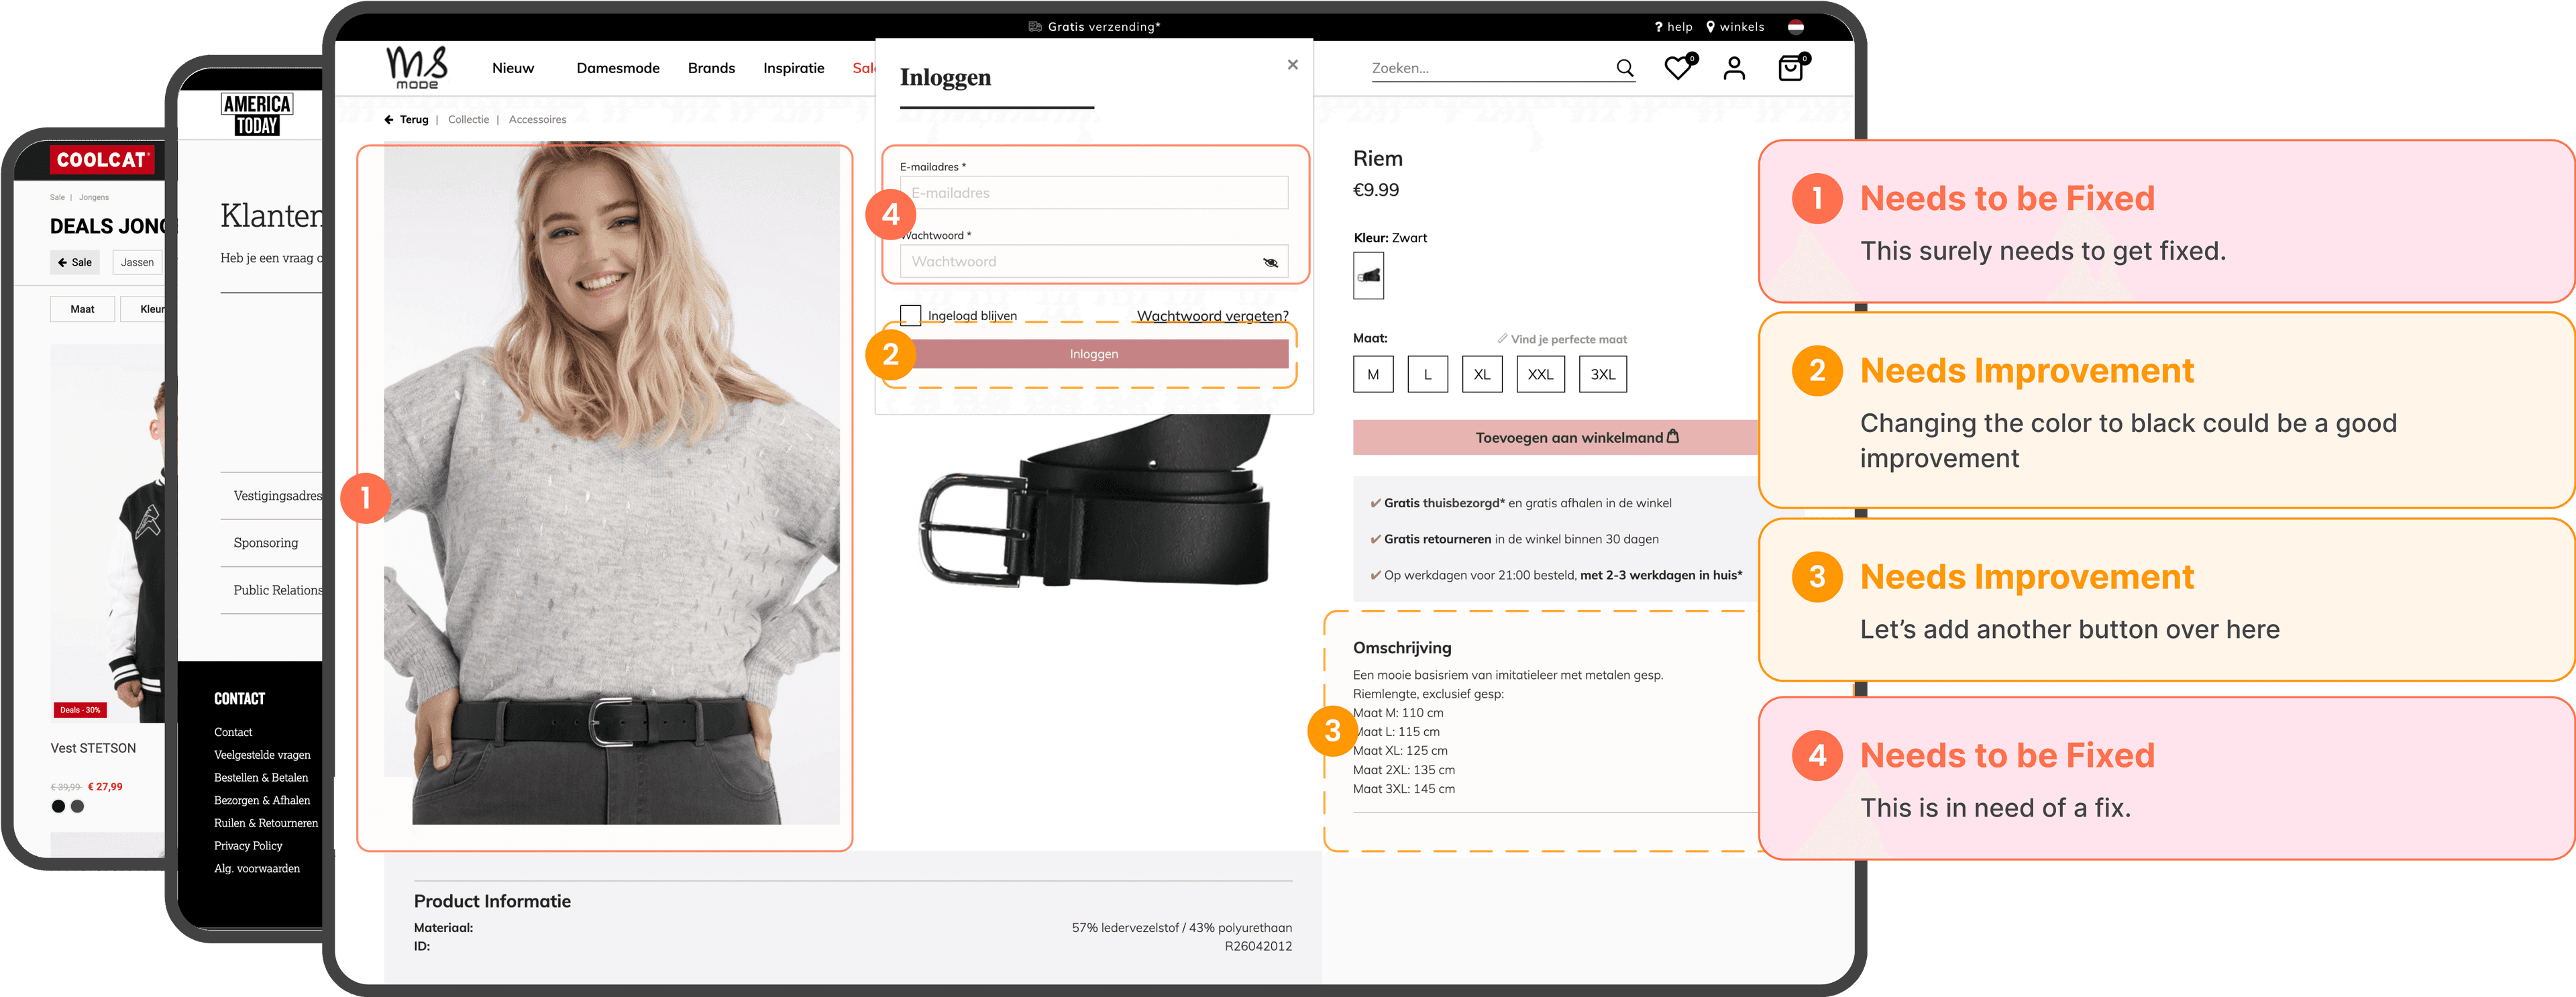Select the Zwart color swatch
Image resolution: width=2576 pixels, height=997 pixels.
coord(1368,275)
